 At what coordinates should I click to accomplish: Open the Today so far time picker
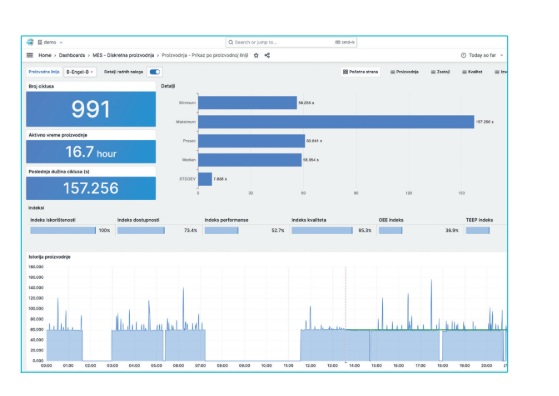click(x=482, y=55)
